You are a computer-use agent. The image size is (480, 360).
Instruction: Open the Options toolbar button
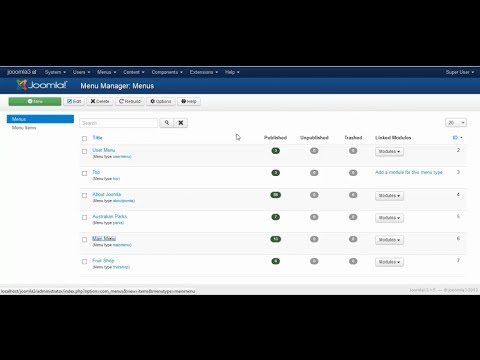pos(161,101)
